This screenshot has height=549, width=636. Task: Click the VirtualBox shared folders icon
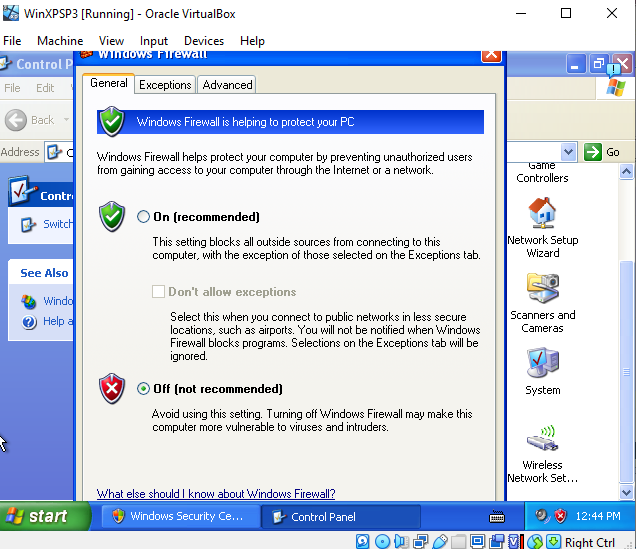pos(458,541)
